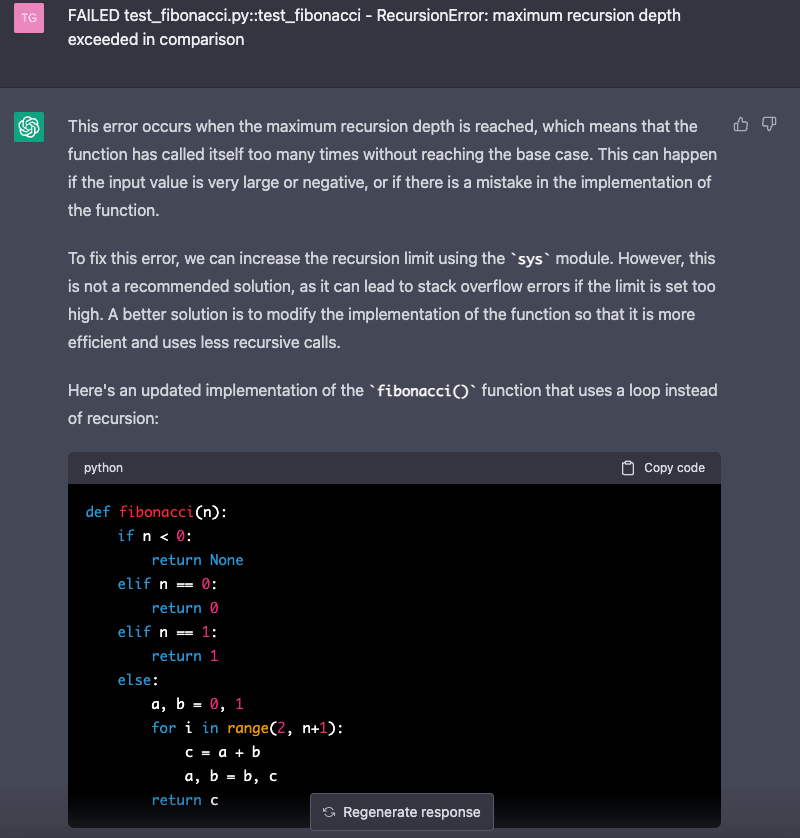Copy code using the Copy code label
The width and height of the screenshot is (800, 838).
pos(674,468)
